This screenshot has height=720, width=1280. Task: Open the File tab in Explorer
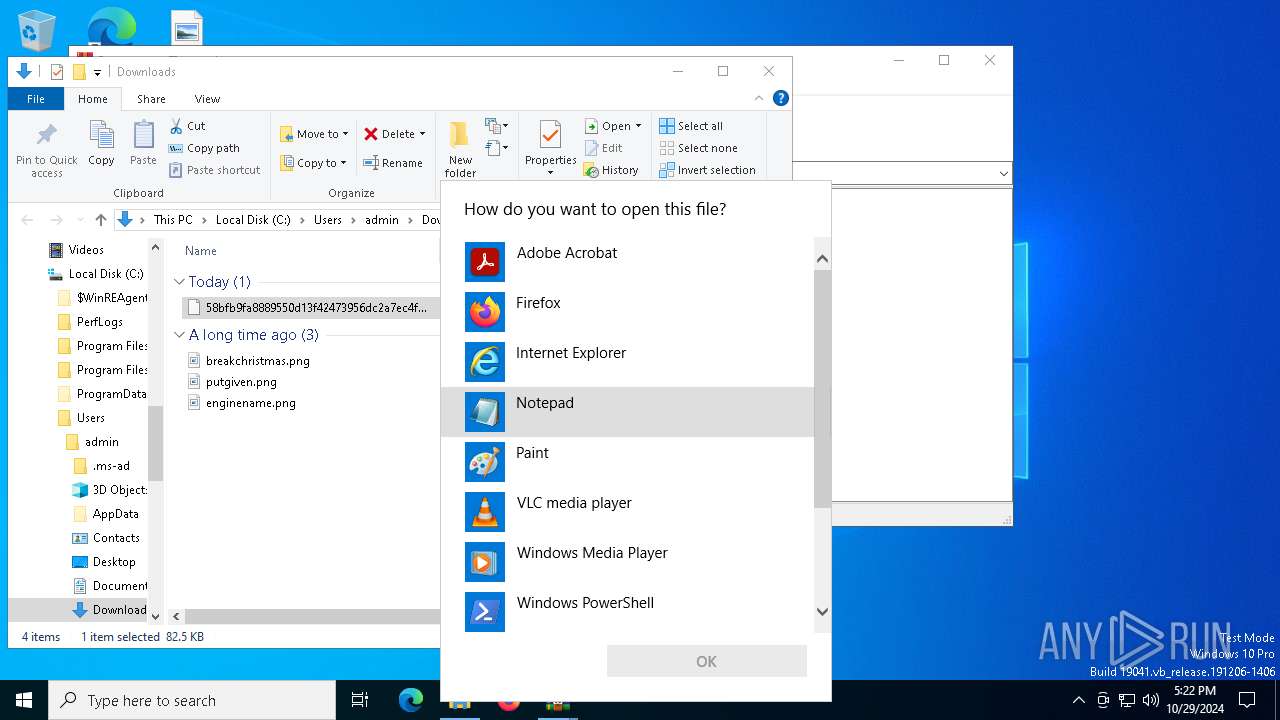click(36, 99)
